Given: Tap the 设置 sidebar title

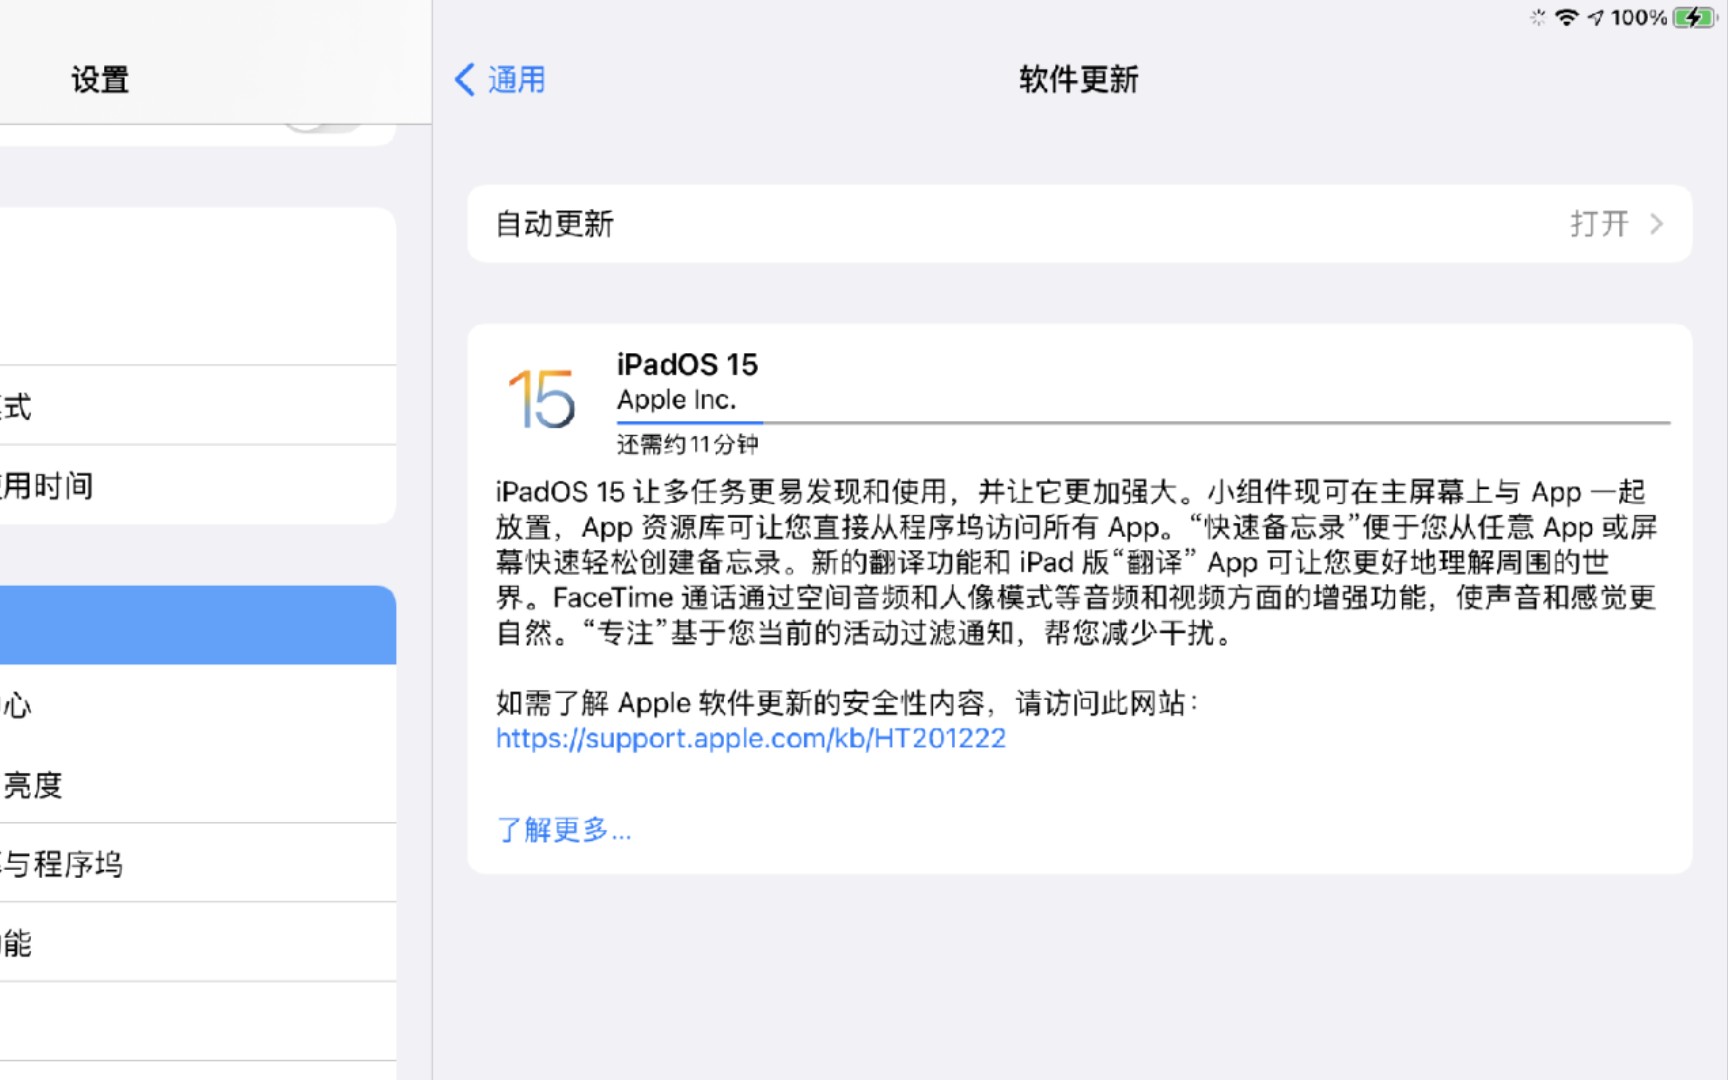Looking at the screenshot, I should point(100,79).
